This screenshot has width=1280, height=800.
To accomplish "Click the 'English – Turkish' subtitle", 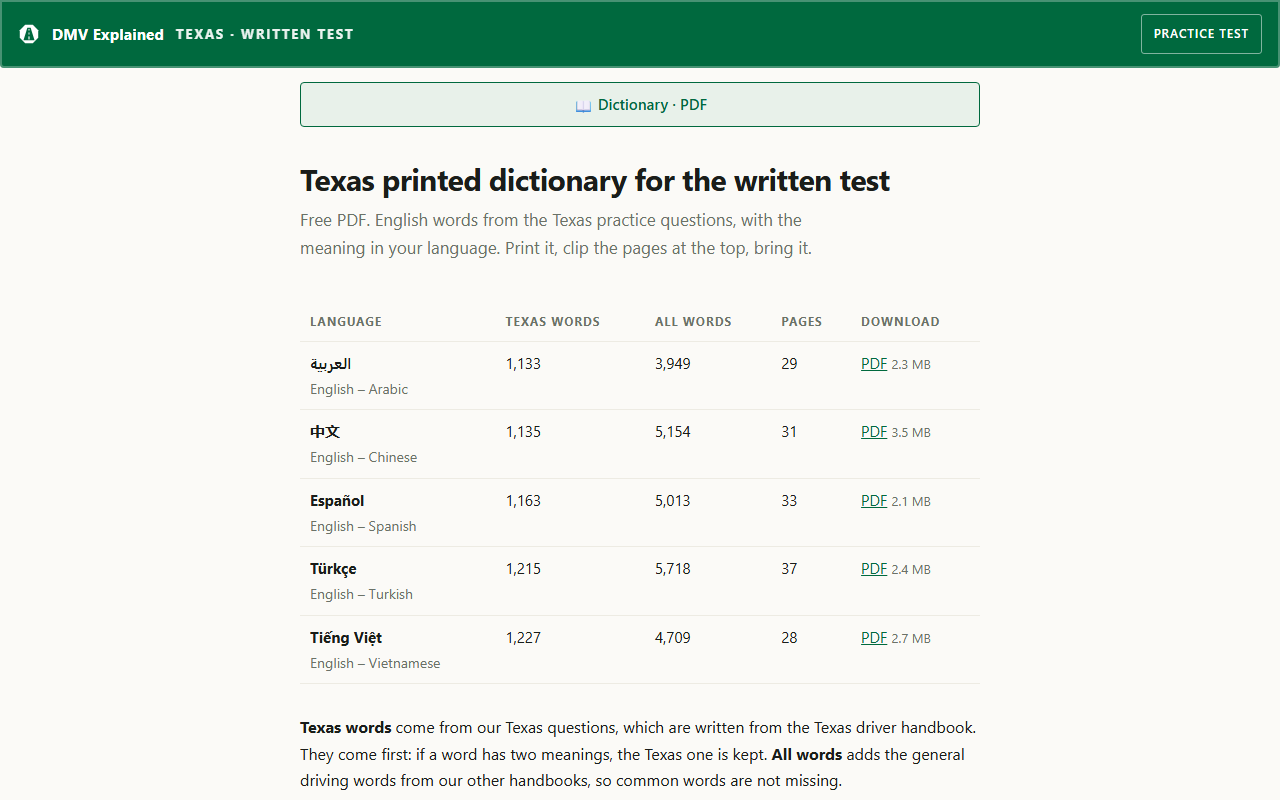I will pos(361,594).
